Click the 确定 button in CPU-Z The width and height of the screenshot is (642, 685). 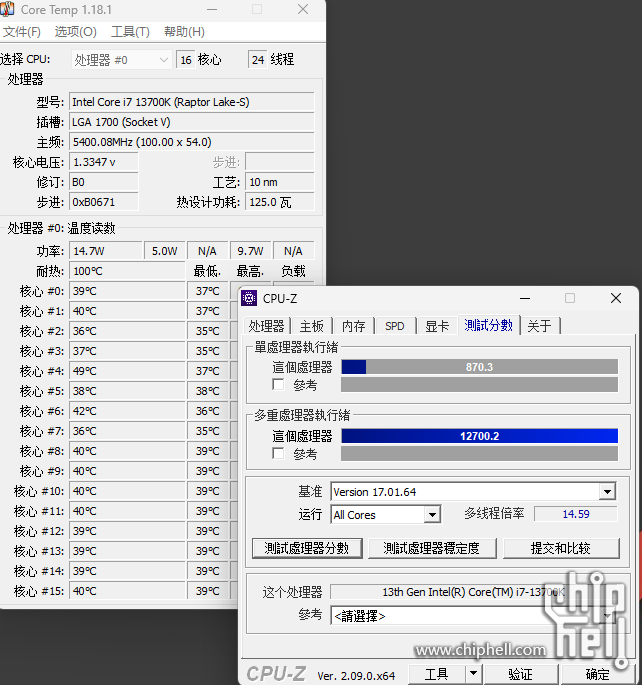597,674
